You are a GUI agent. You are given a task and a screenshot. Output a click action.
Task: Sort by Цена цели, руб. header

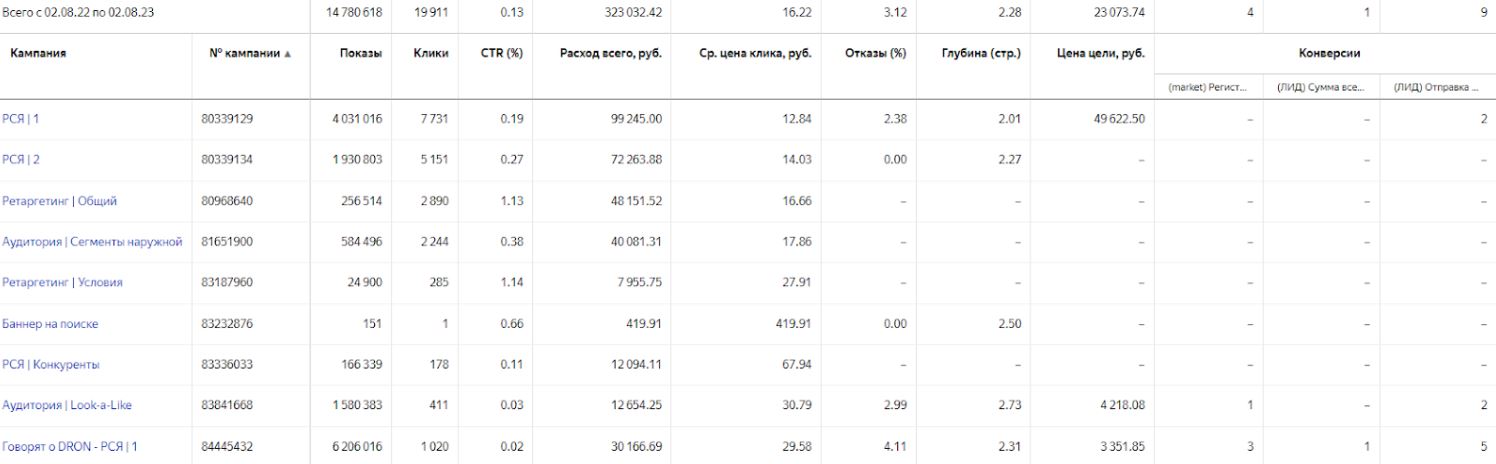tap(1101, 53)
